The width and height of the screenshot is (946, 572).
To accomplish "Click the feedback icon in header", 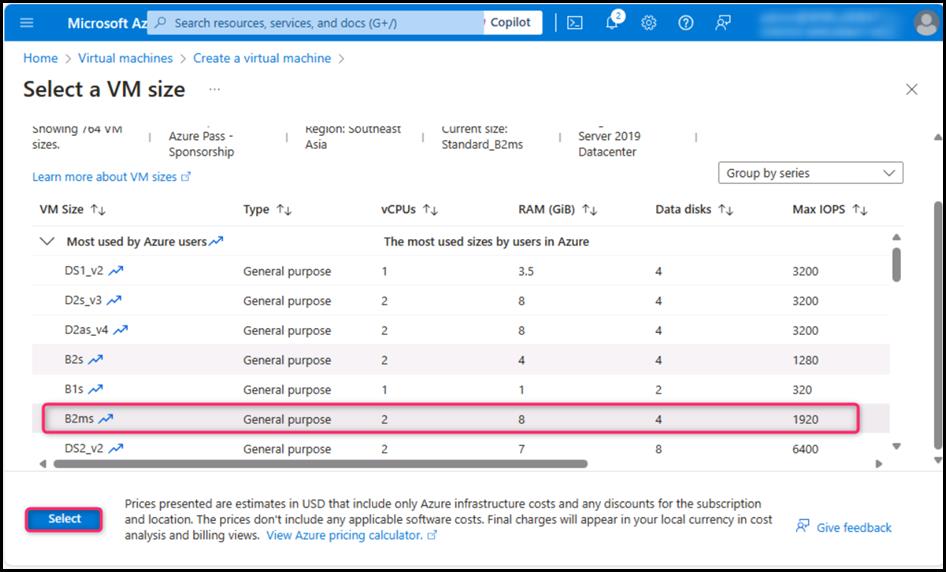I will click(x=723, y=23).
